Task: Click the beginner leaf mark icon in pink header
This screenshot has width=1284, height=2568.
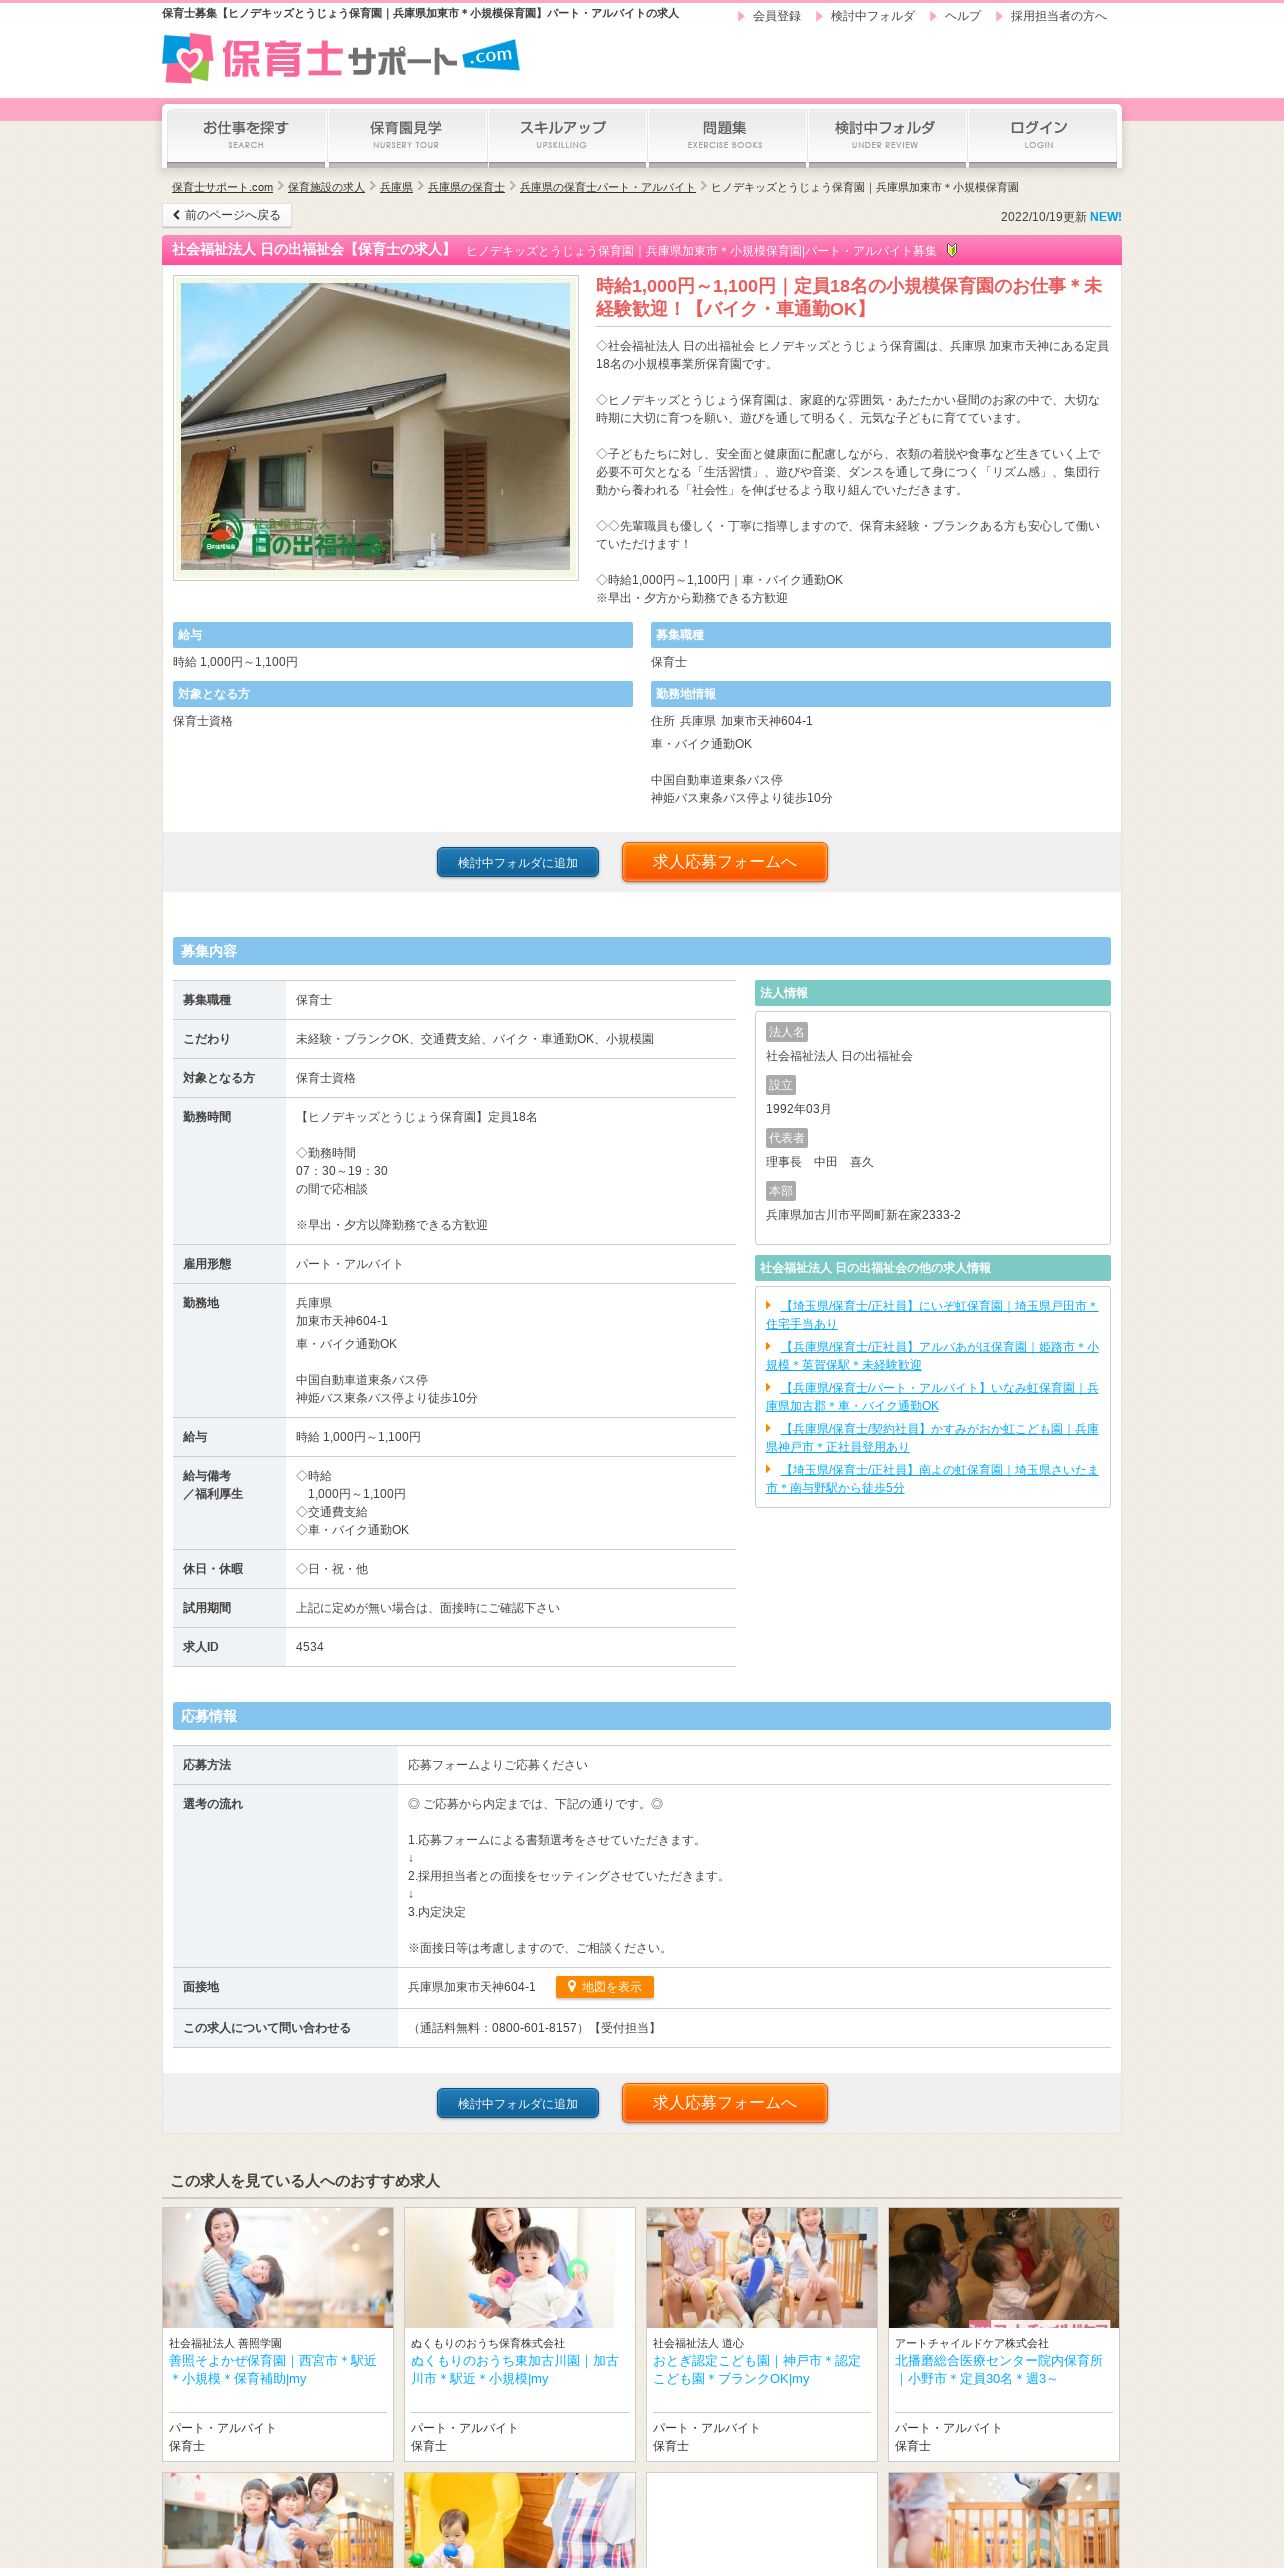Action: pyautogui.click(x=952, y=250)
